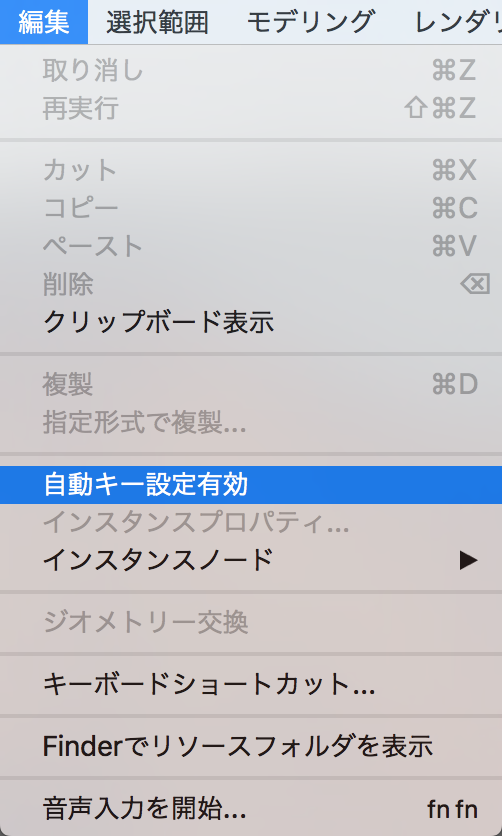Select 取り消し (undo) menu entry
Image resolution: width=502 pixels, height=836 pixels.
click(x=251, y=70)
